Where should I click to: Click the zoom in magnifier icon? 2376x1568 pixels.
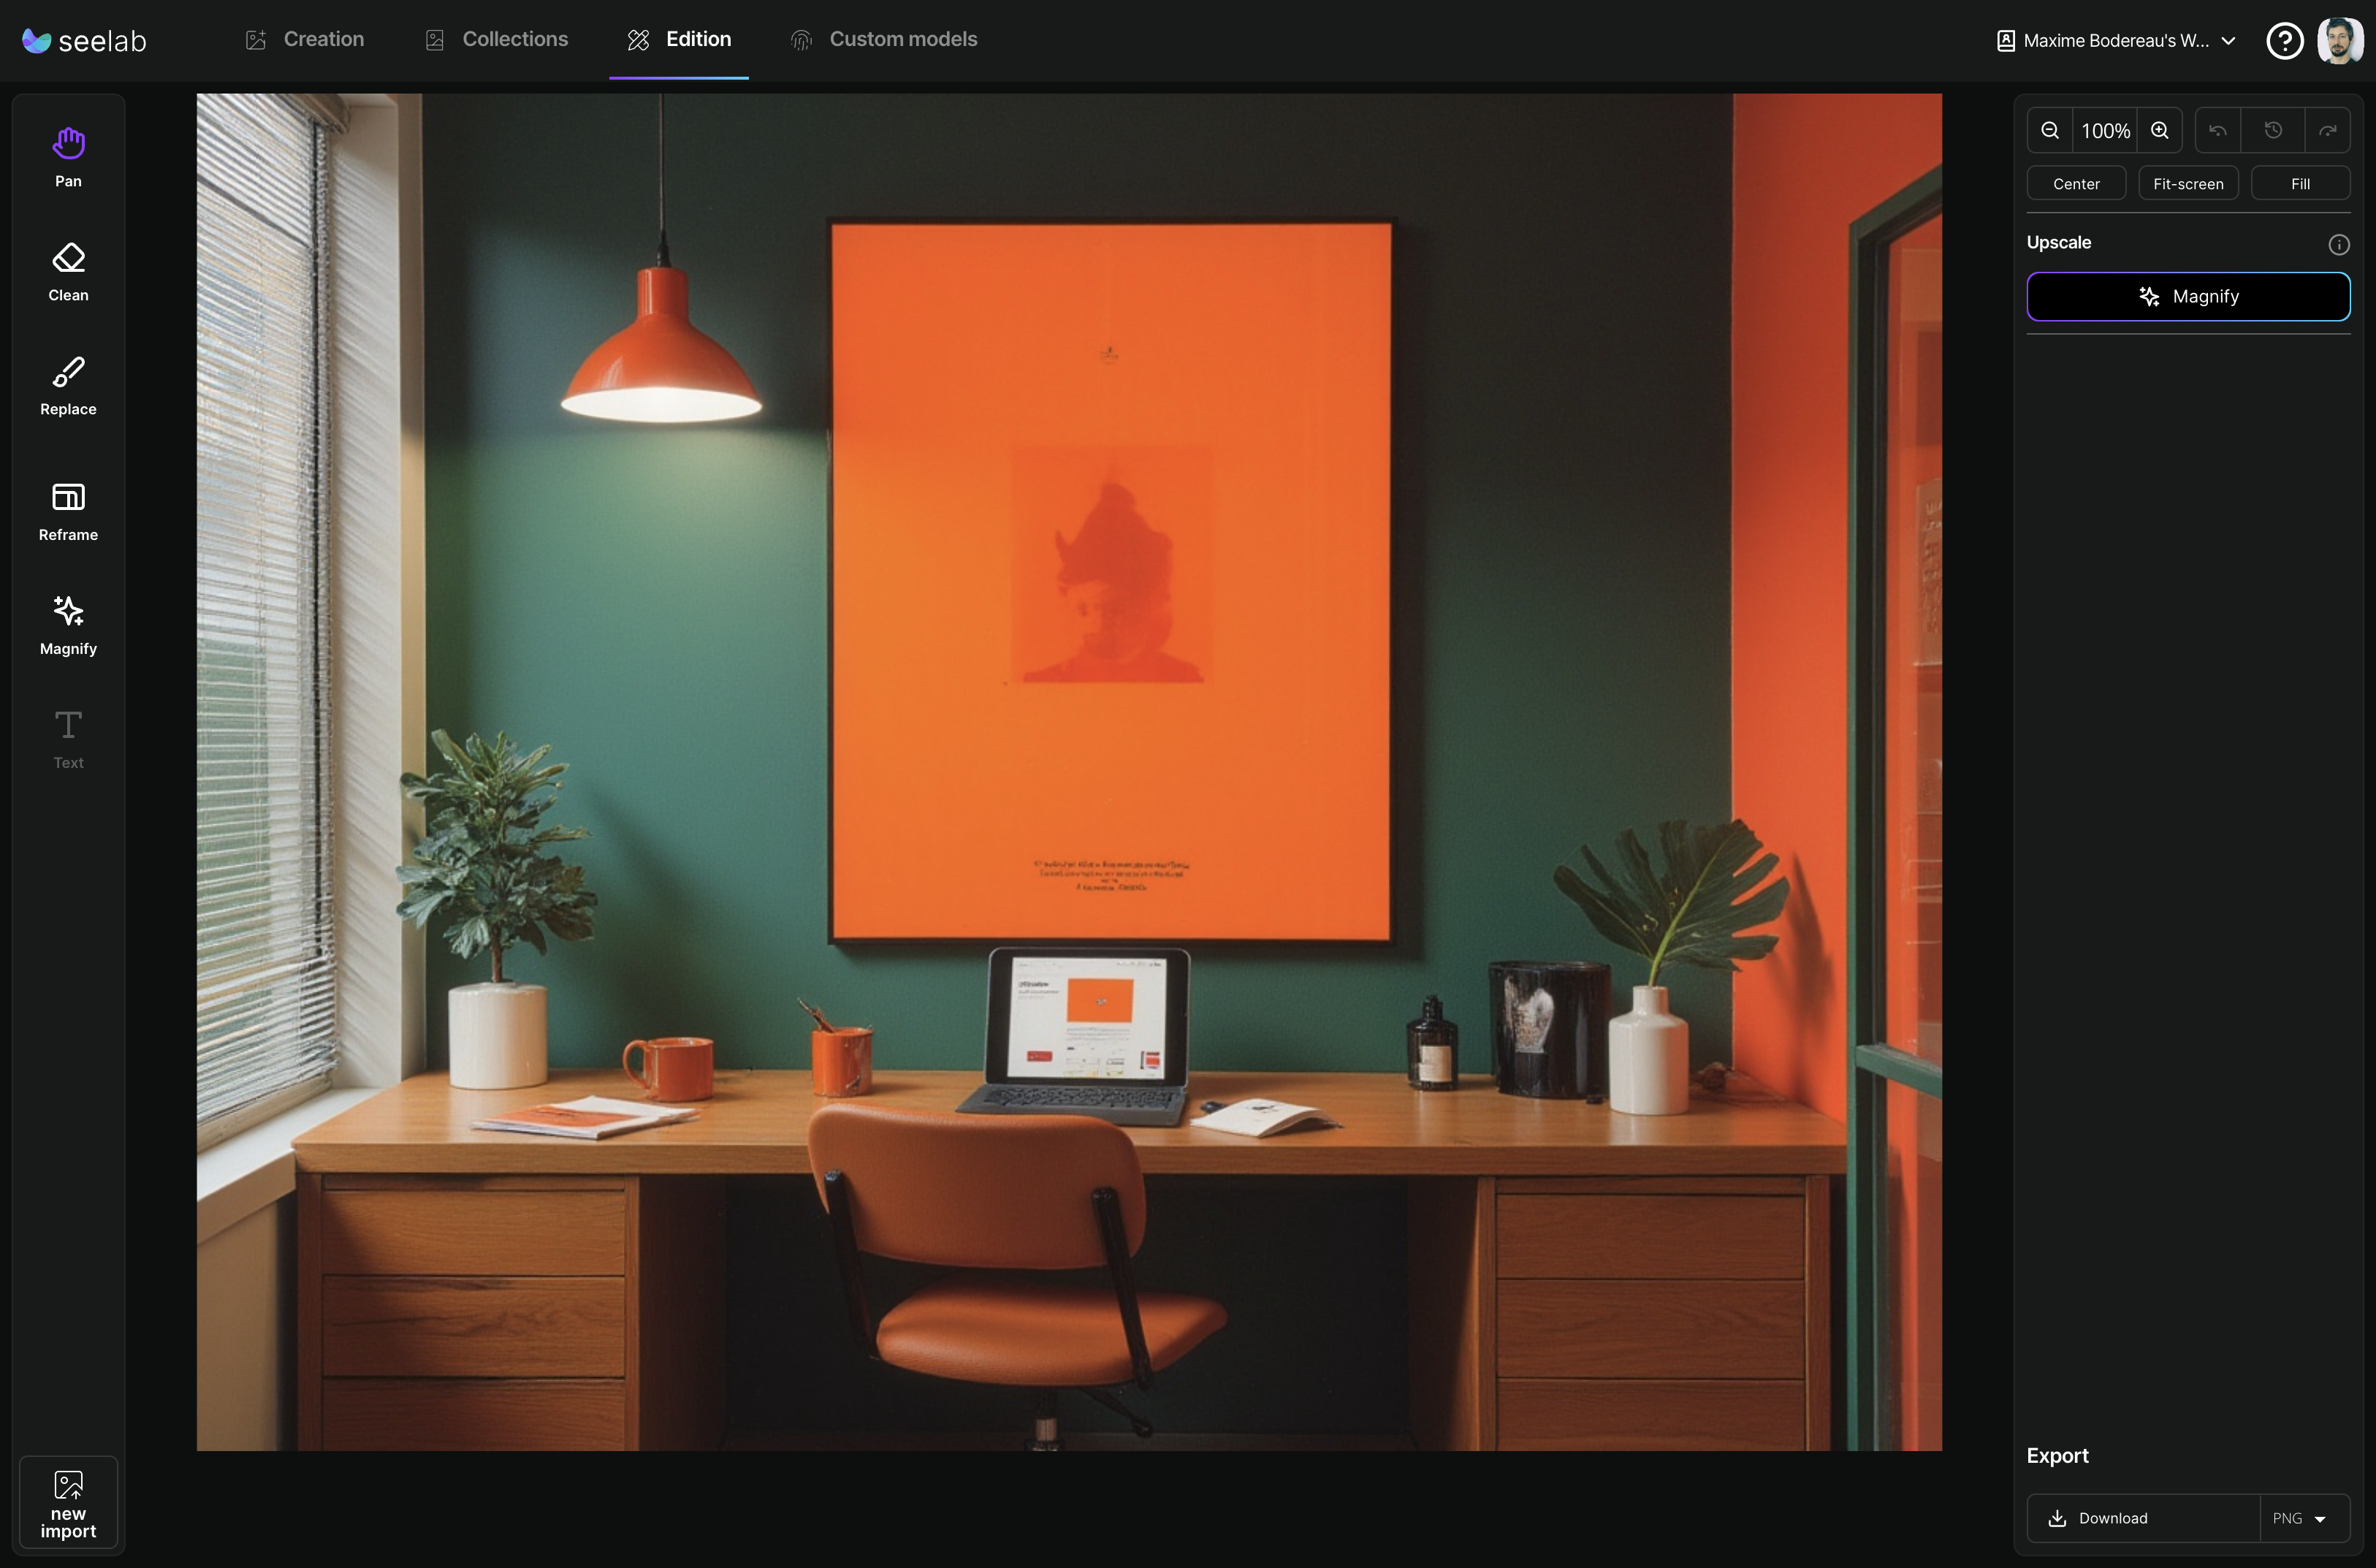click(x=2160, y=131)
